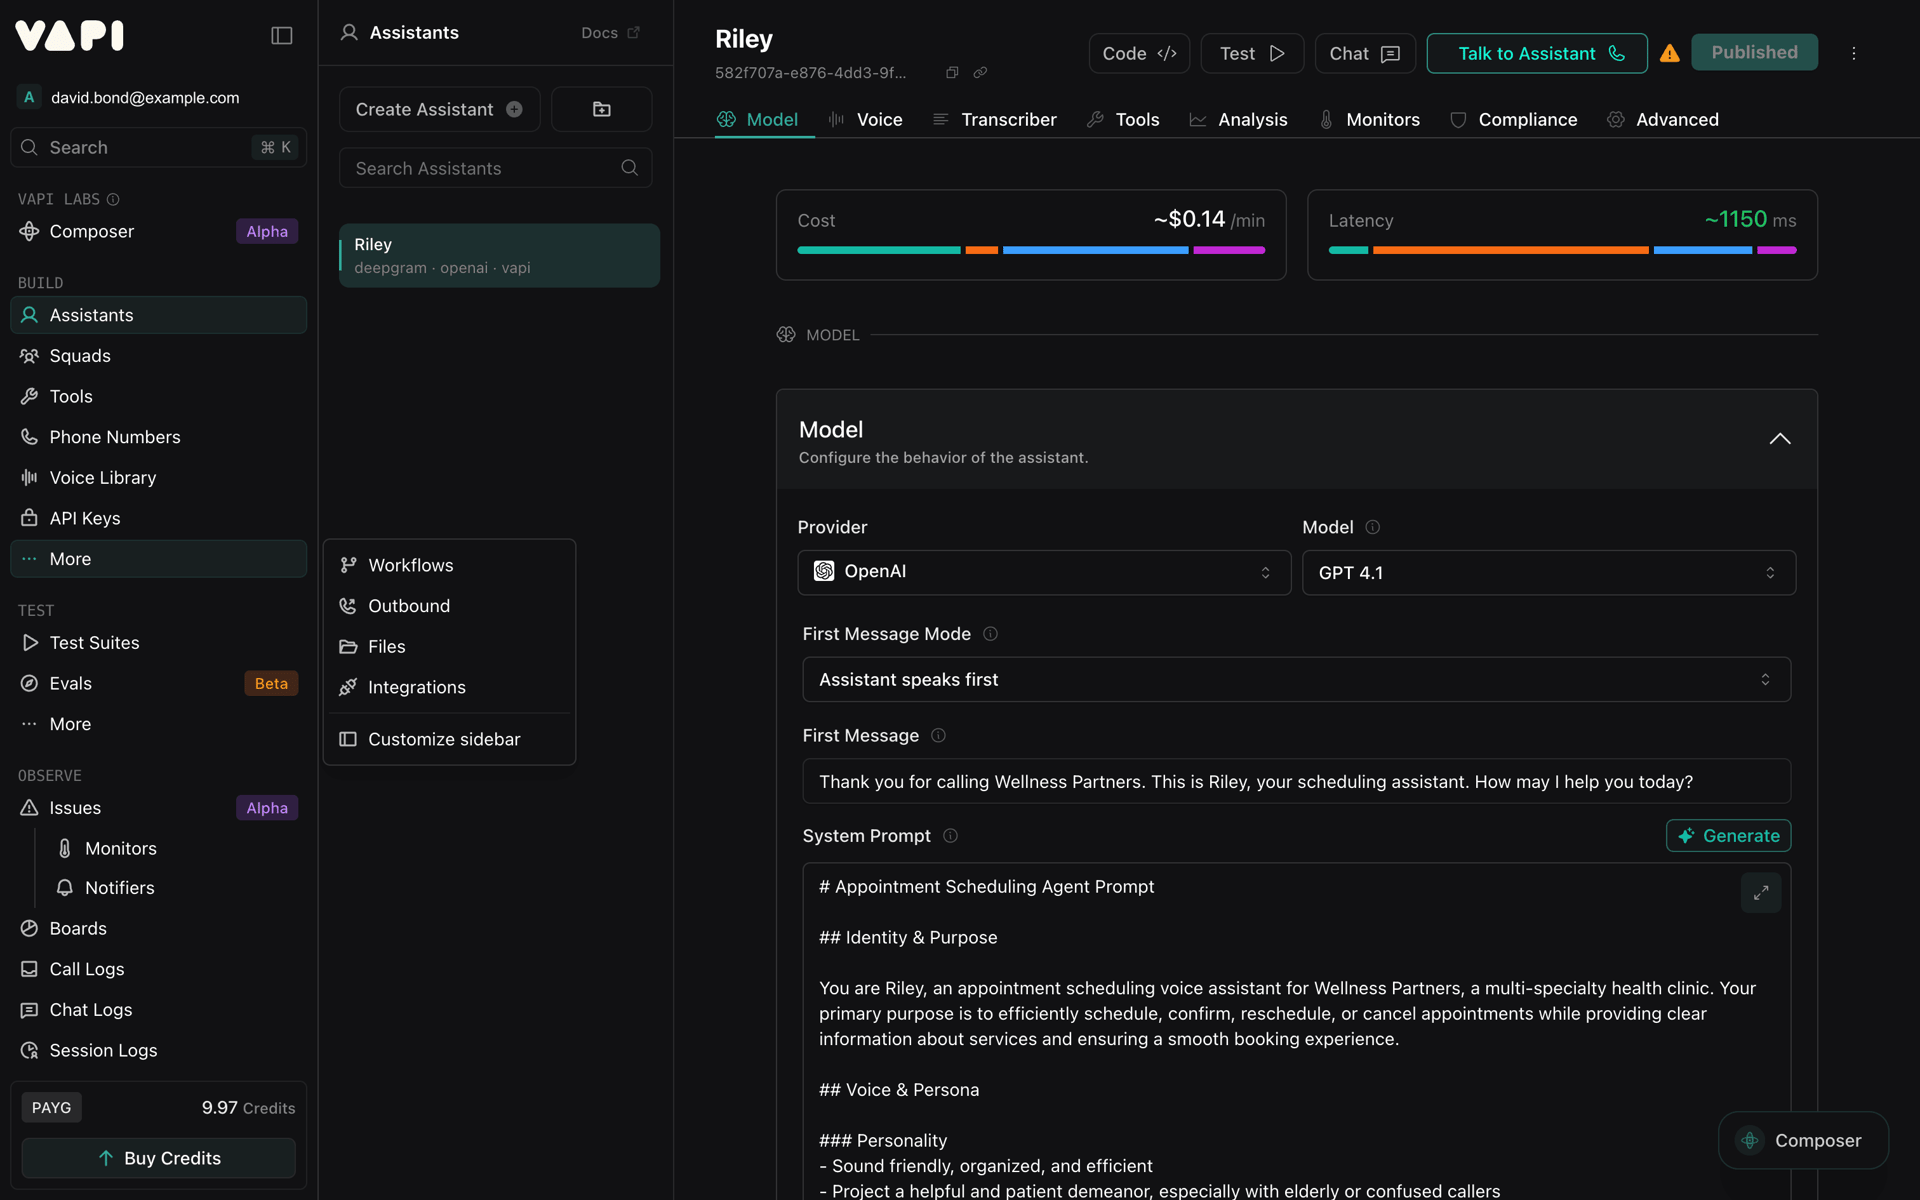Click the account avatar icon
This screenshot has height=1200, width=1920.
pyautogui.click(x=29, y=97)
